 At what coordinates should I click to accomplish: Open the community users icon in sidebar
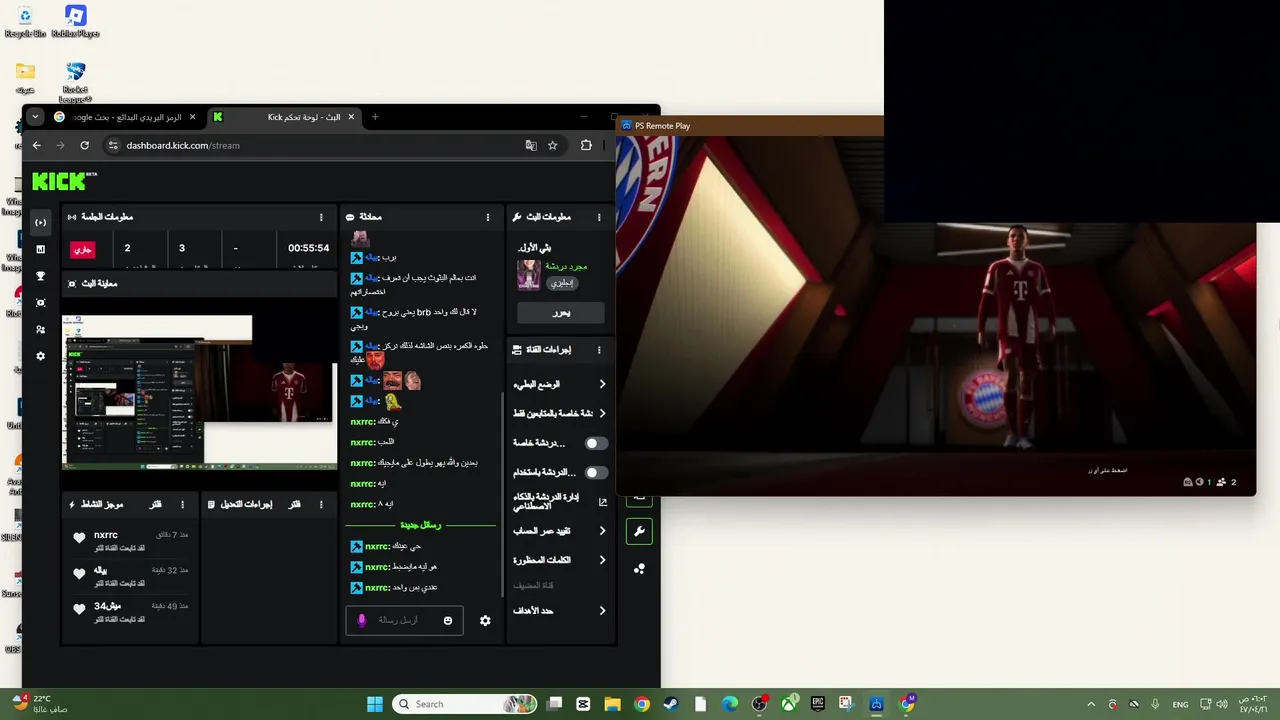[x=40, y=329]
